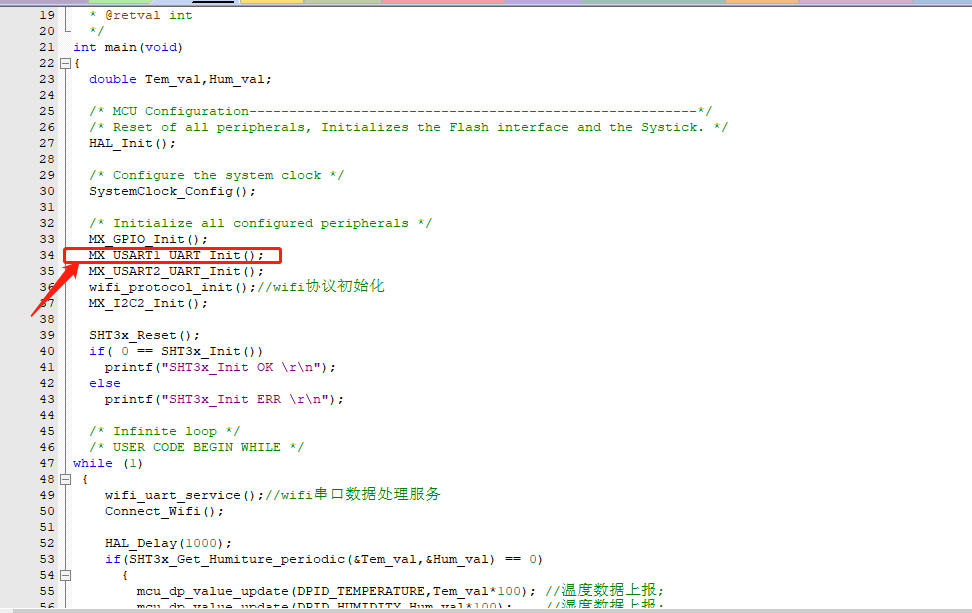Image resolution: width=972 pixels, height=613 pixels.
Task: Click line number 34 in the gutter
Action: pos(47,255)
